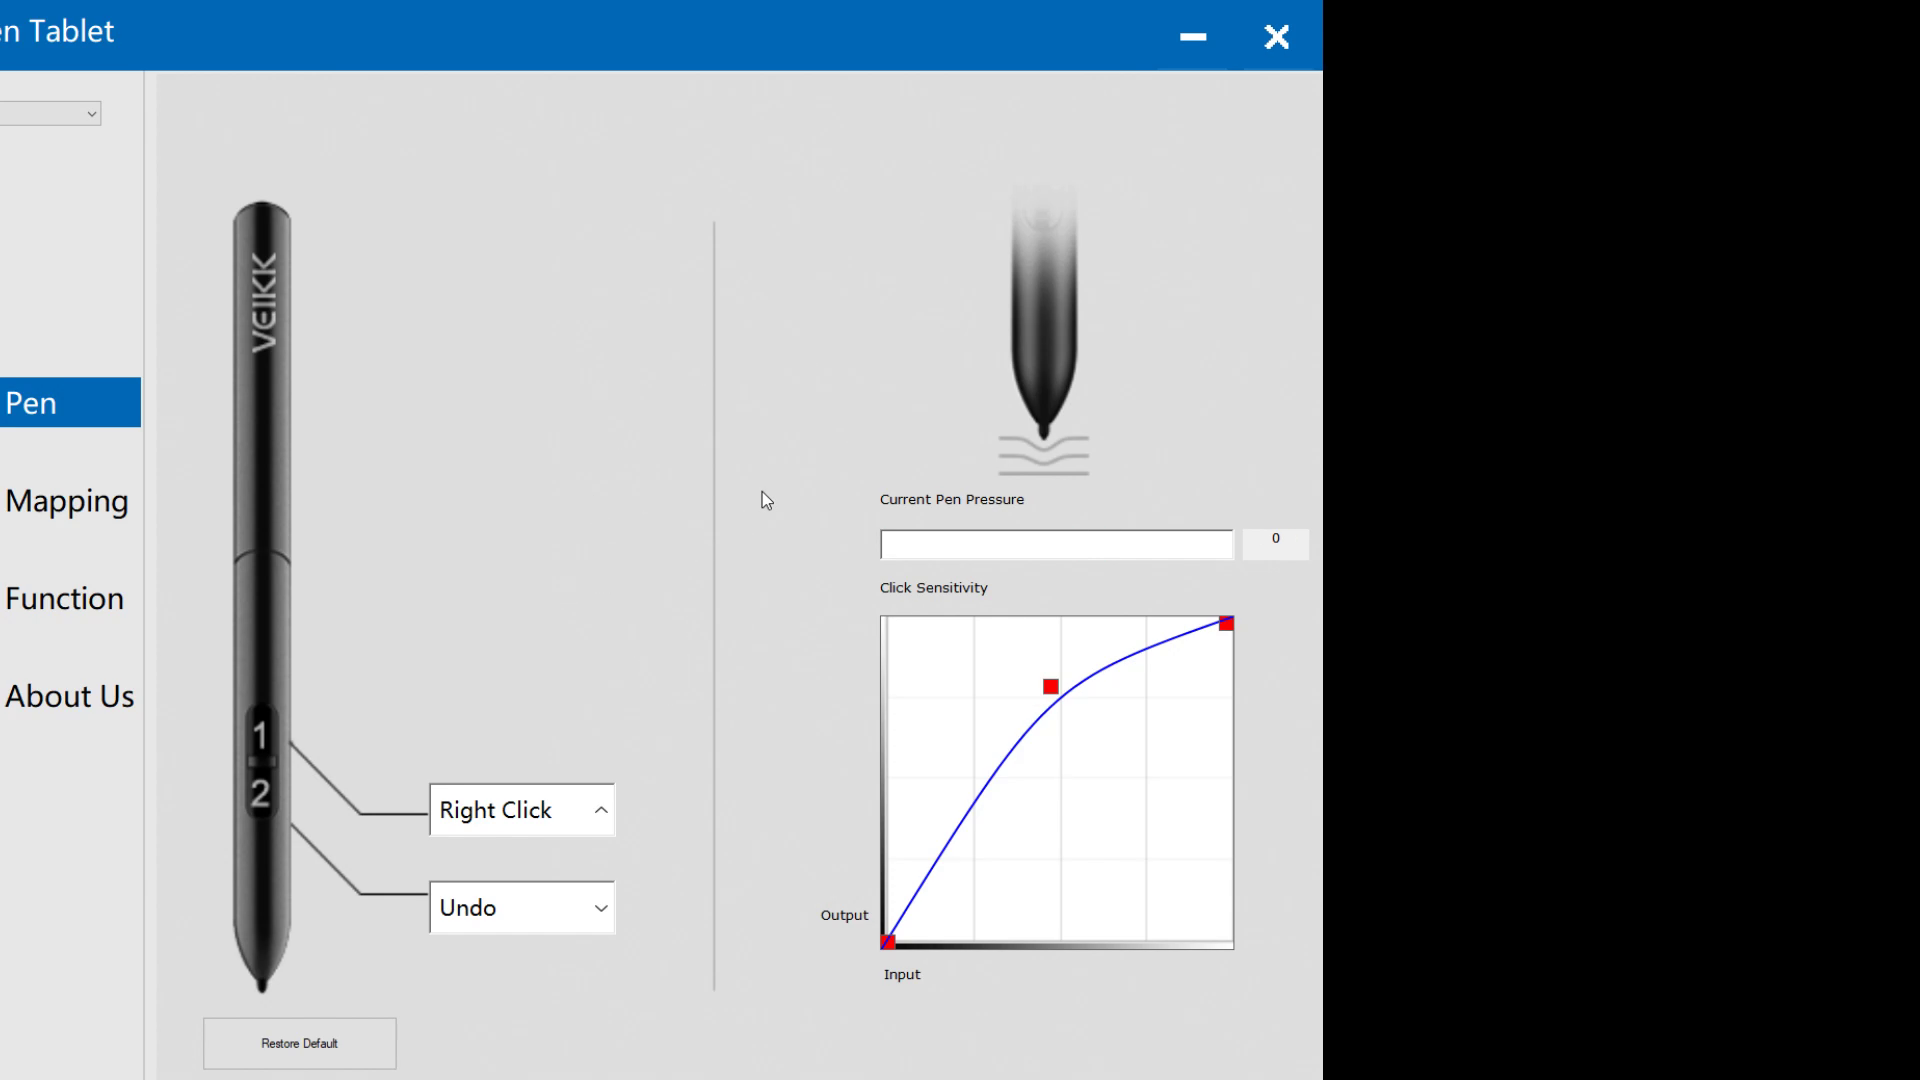Click pen button 2 on the pen image
Screen dimensions: 1920x1080
click(x=260, y=793)
